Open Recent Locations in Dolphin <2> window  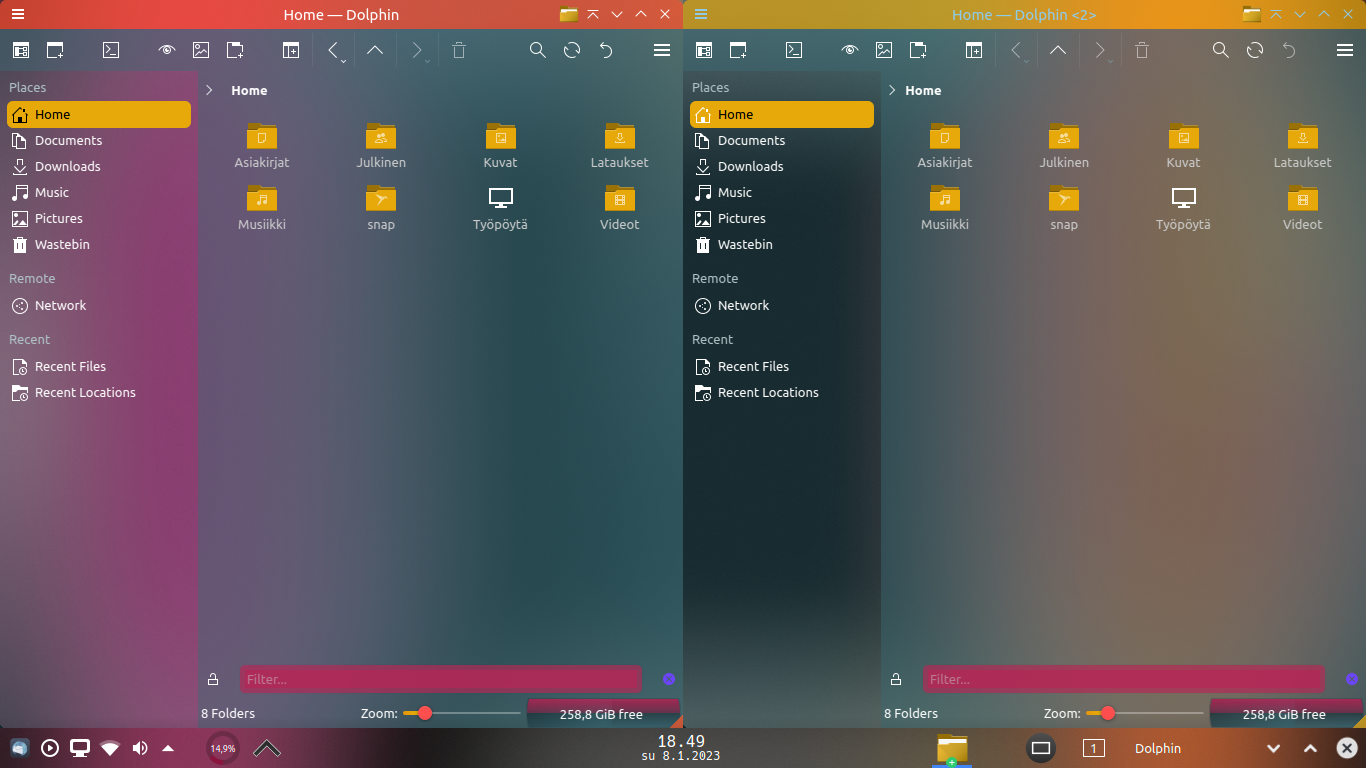[782, 393]
